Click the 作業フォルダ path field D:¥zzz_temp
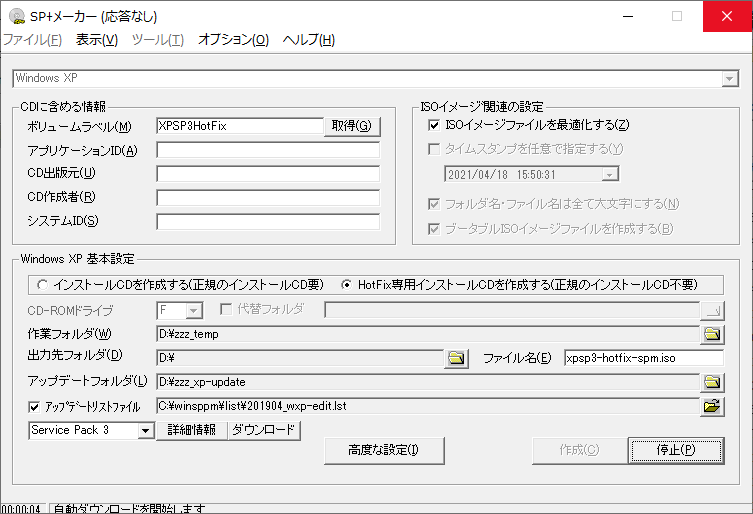The image size is (753, 514). (428, 334)
